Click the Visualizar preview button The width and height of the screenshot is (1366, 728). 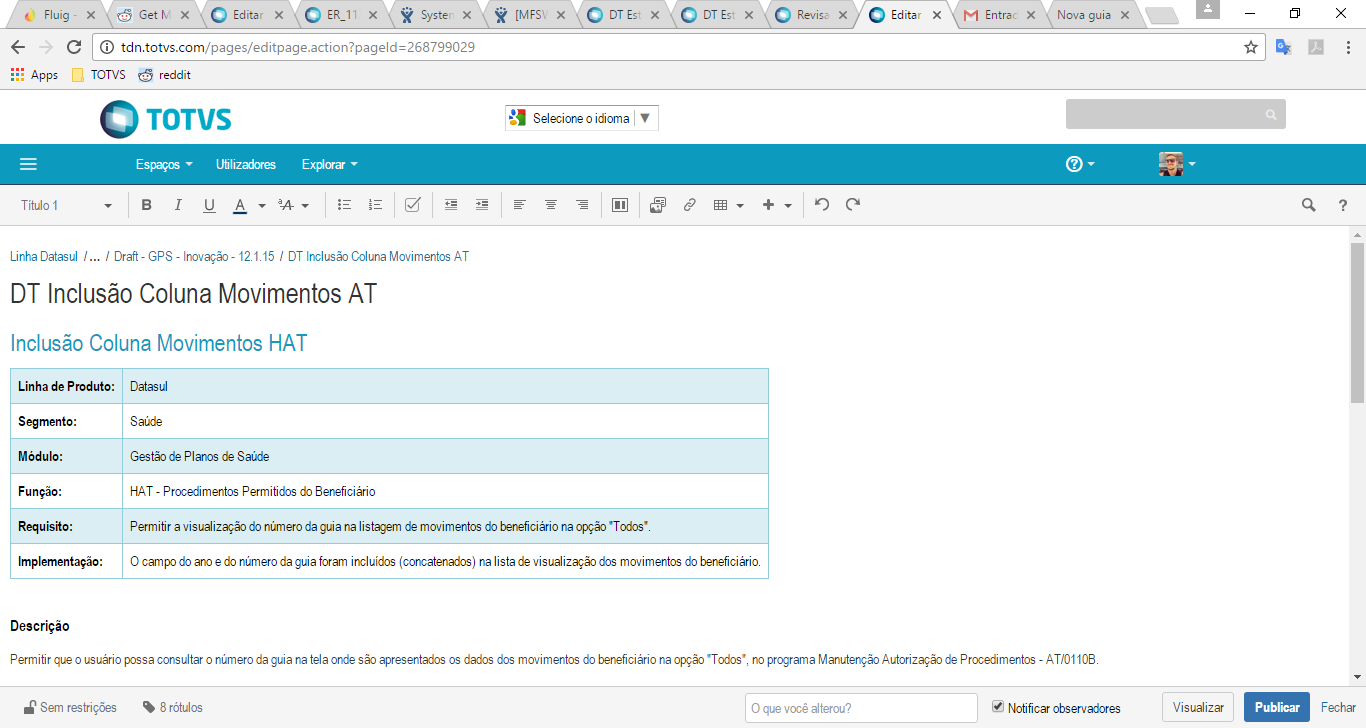tap(1198, 707)
